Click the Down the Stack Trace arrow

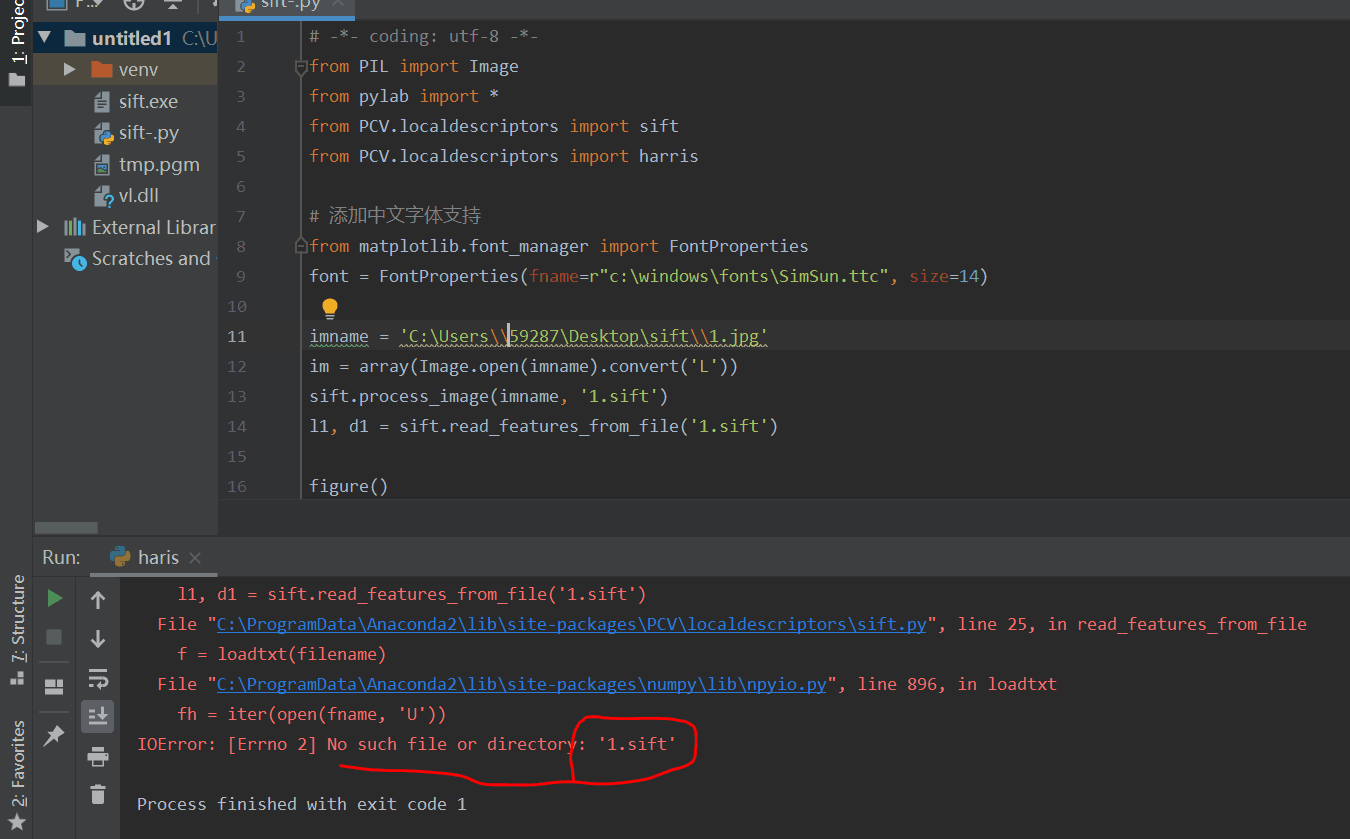tap(98, 639)
